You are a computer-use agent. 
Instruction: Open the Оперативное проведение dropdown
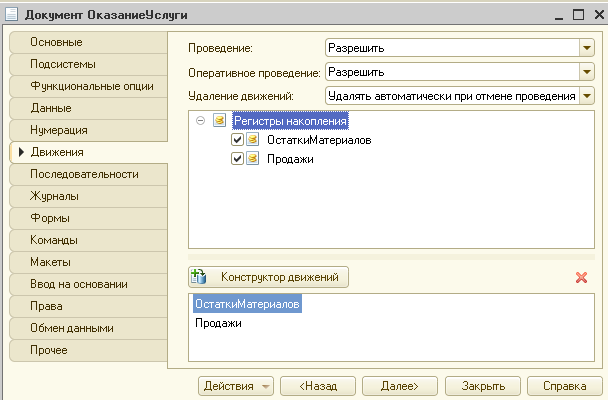[587, 72]
